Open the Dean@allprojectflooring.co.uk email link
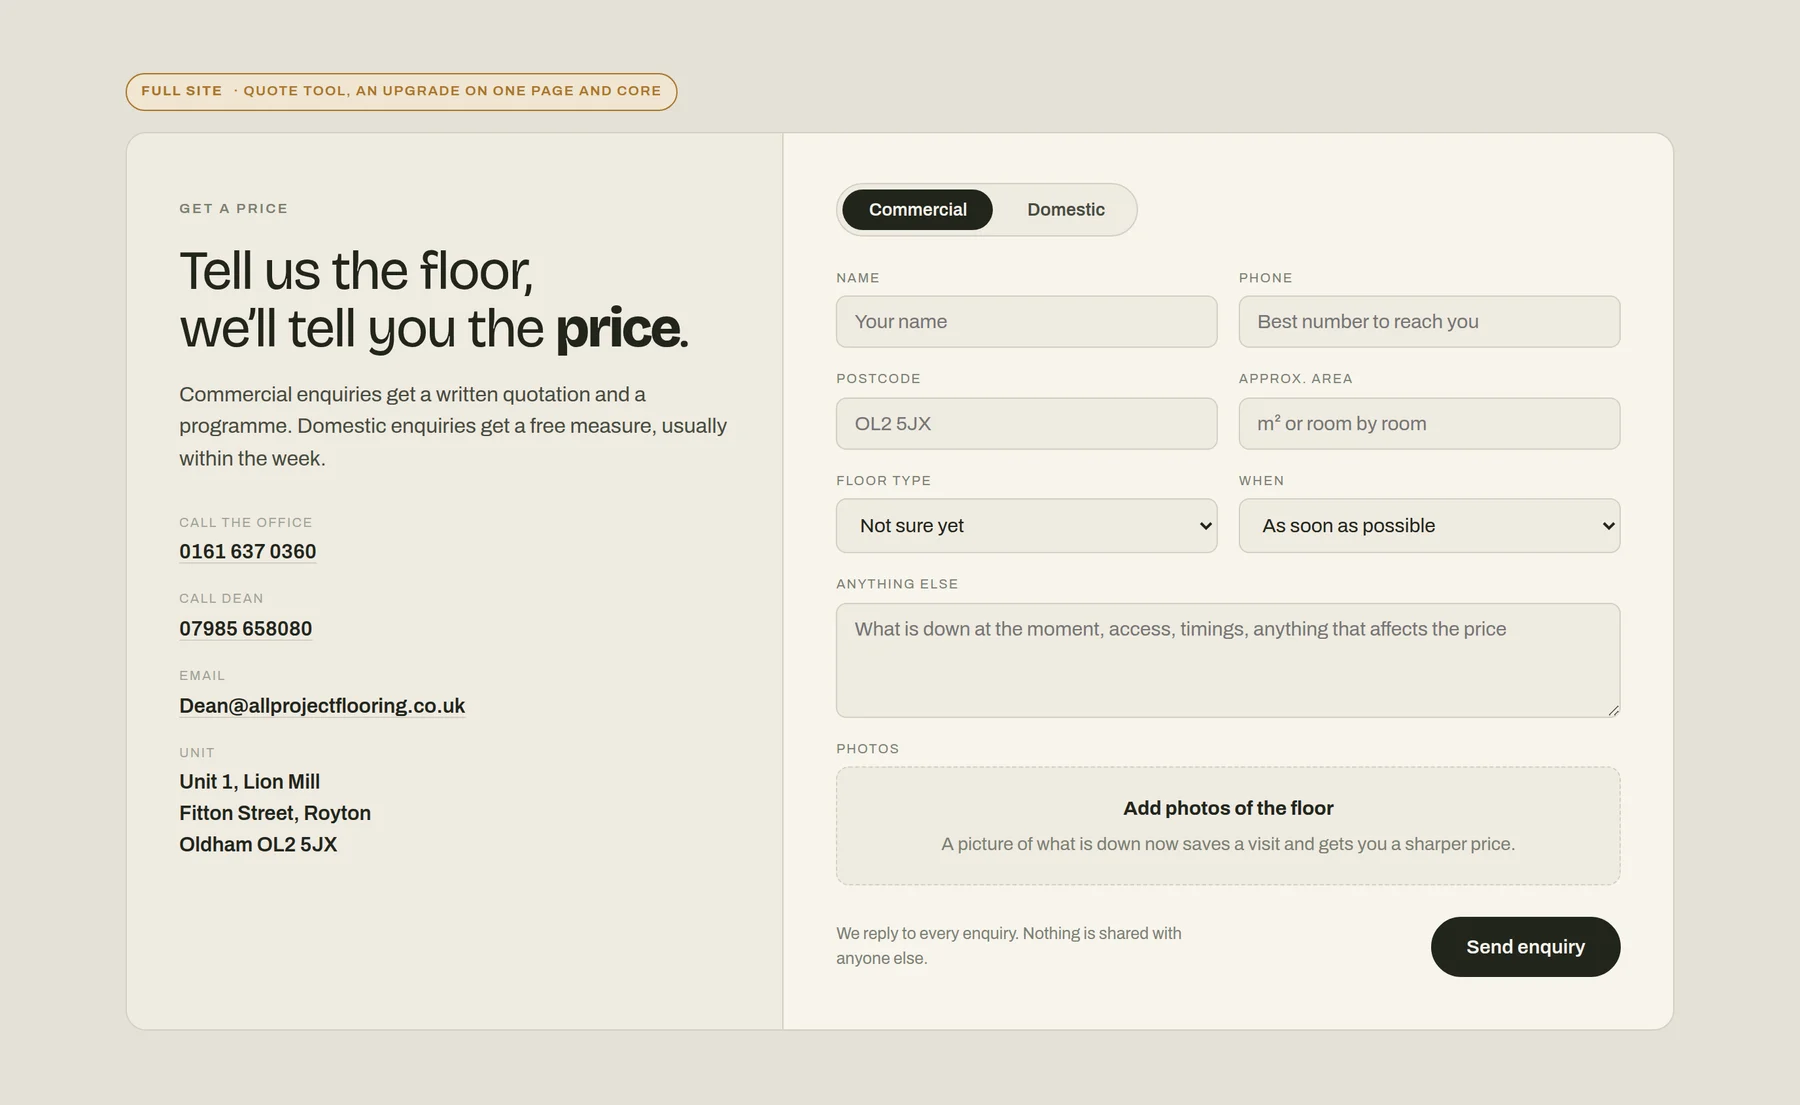Image resolution: width=1800 pixels, height=1105 pixels. pyautogui.click(x=322, y=706)
